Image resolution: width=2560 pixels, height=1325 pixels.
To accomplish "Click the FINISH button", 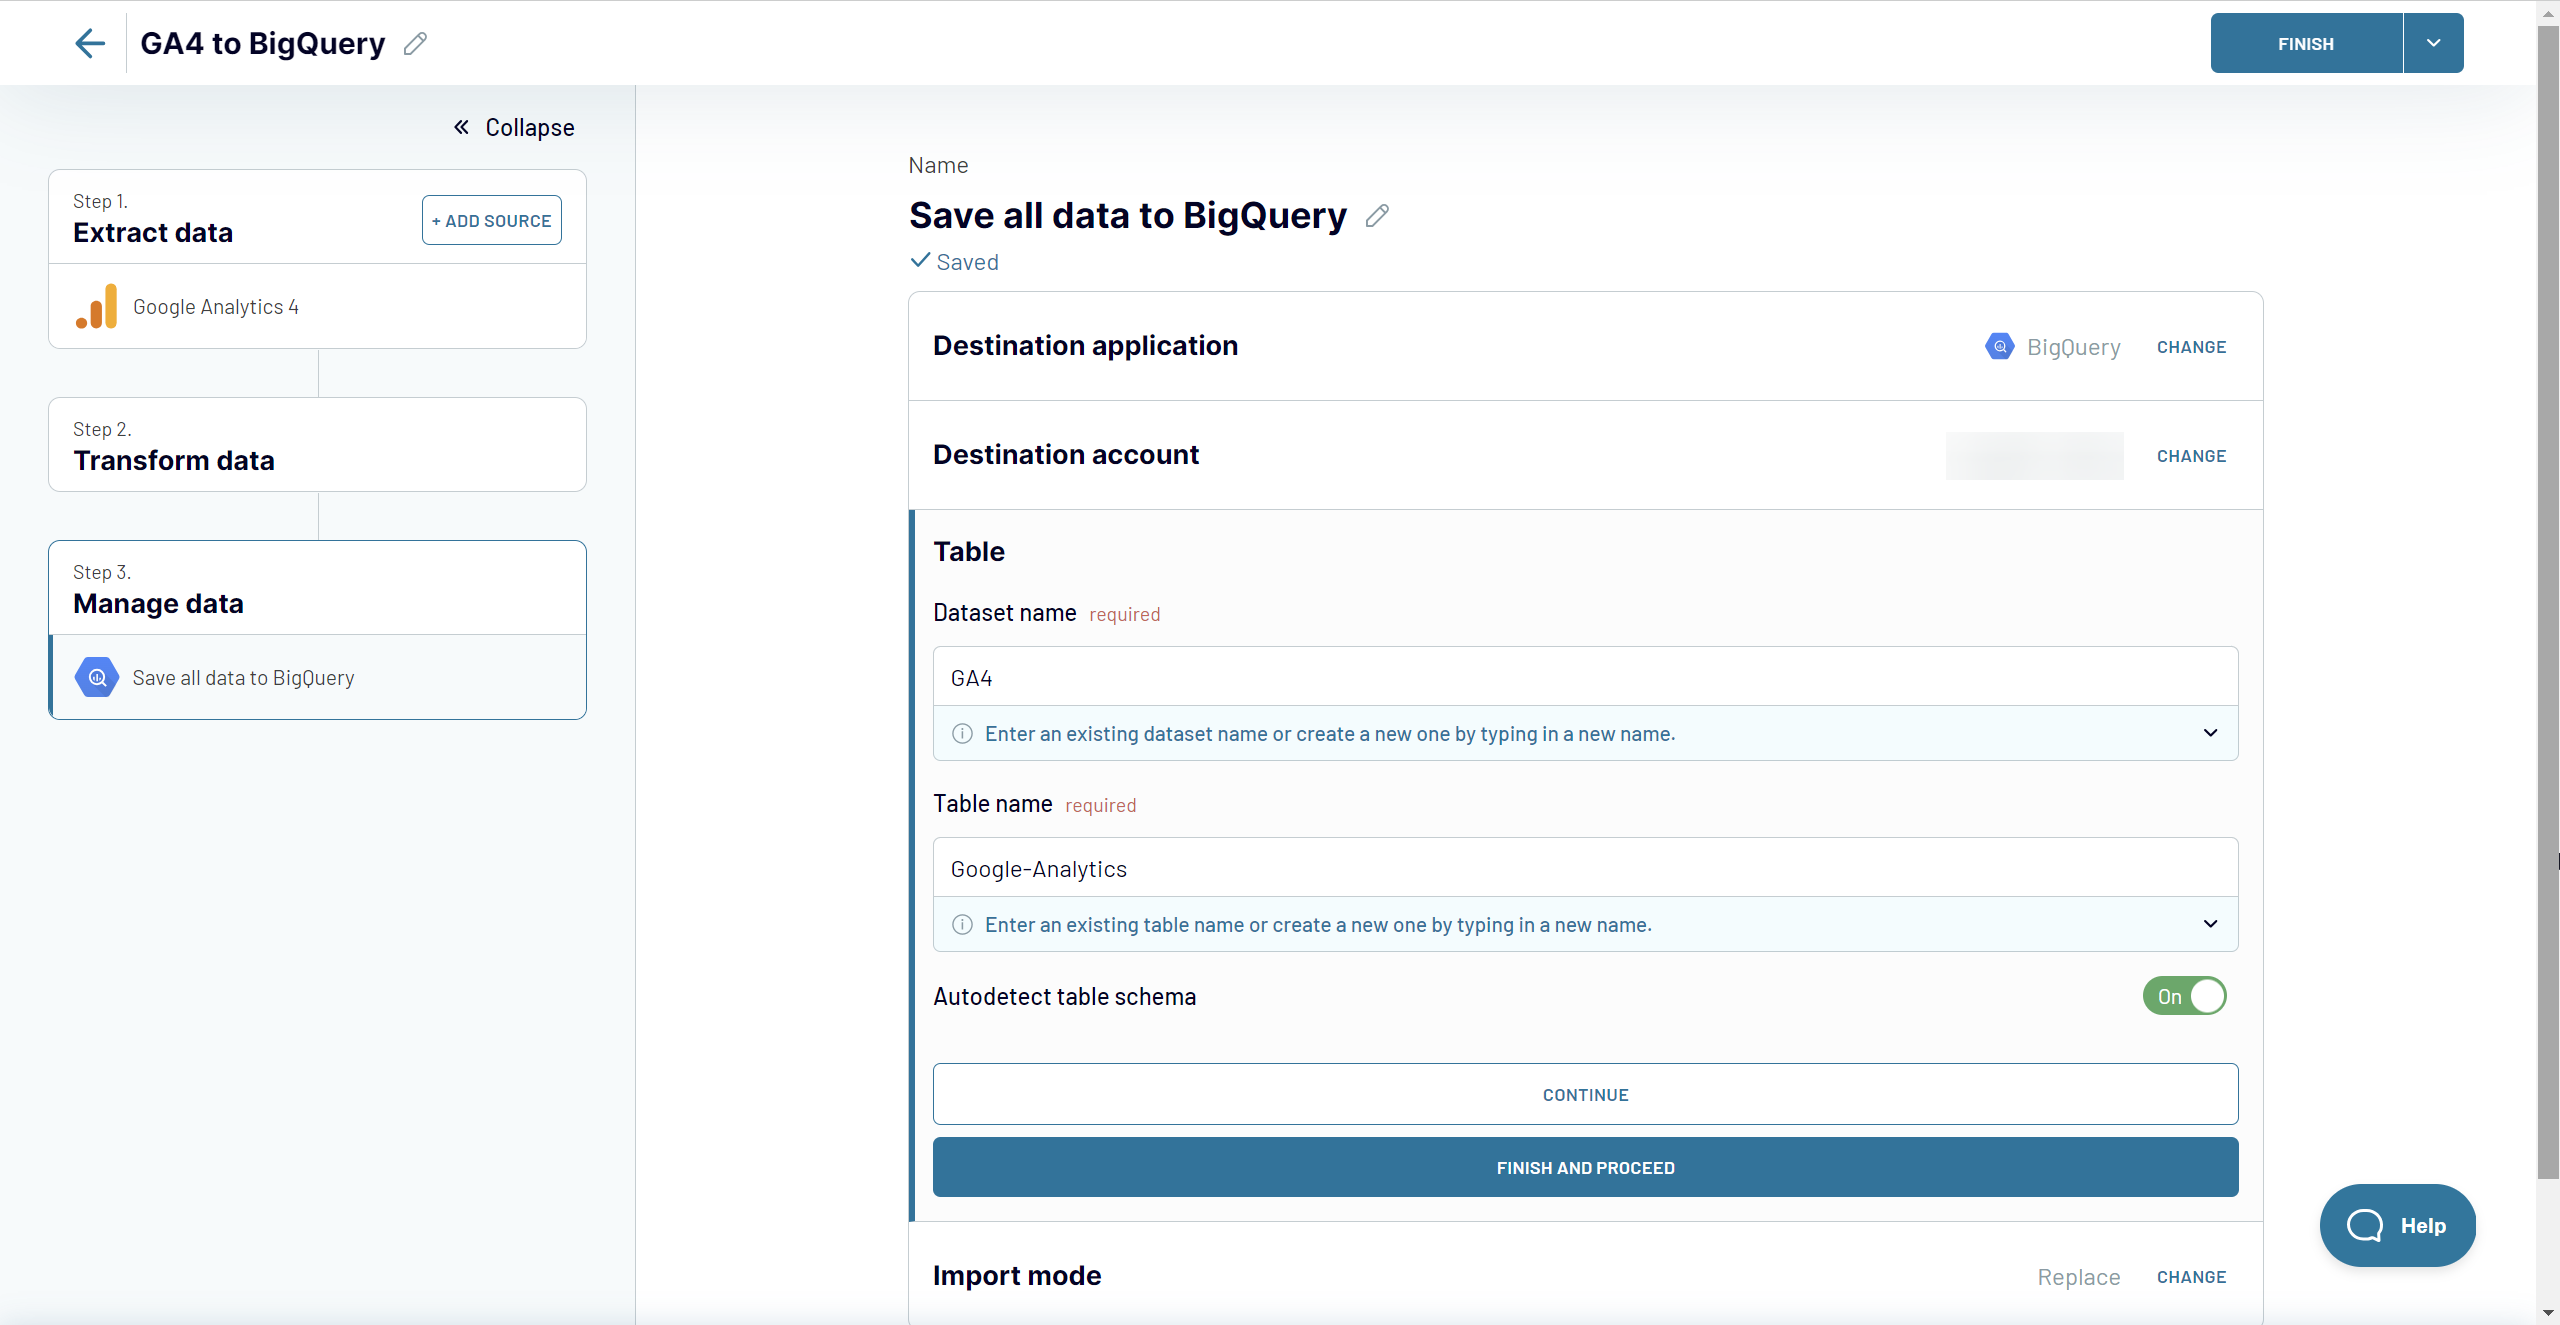I will 2306,43.
